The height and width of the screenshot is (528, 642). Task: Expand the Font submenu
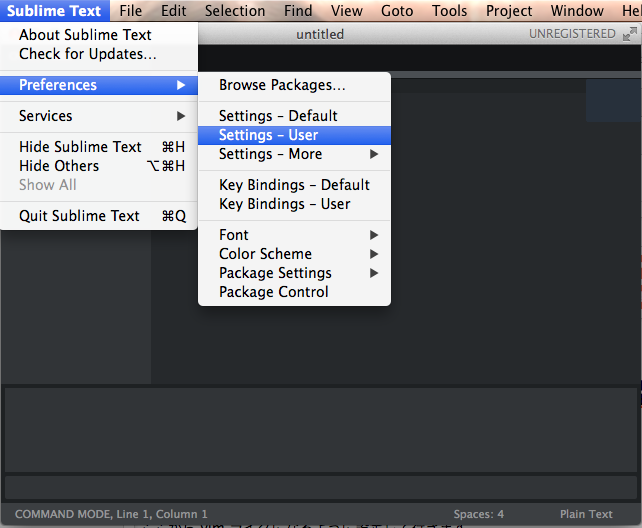click(294, 235)
